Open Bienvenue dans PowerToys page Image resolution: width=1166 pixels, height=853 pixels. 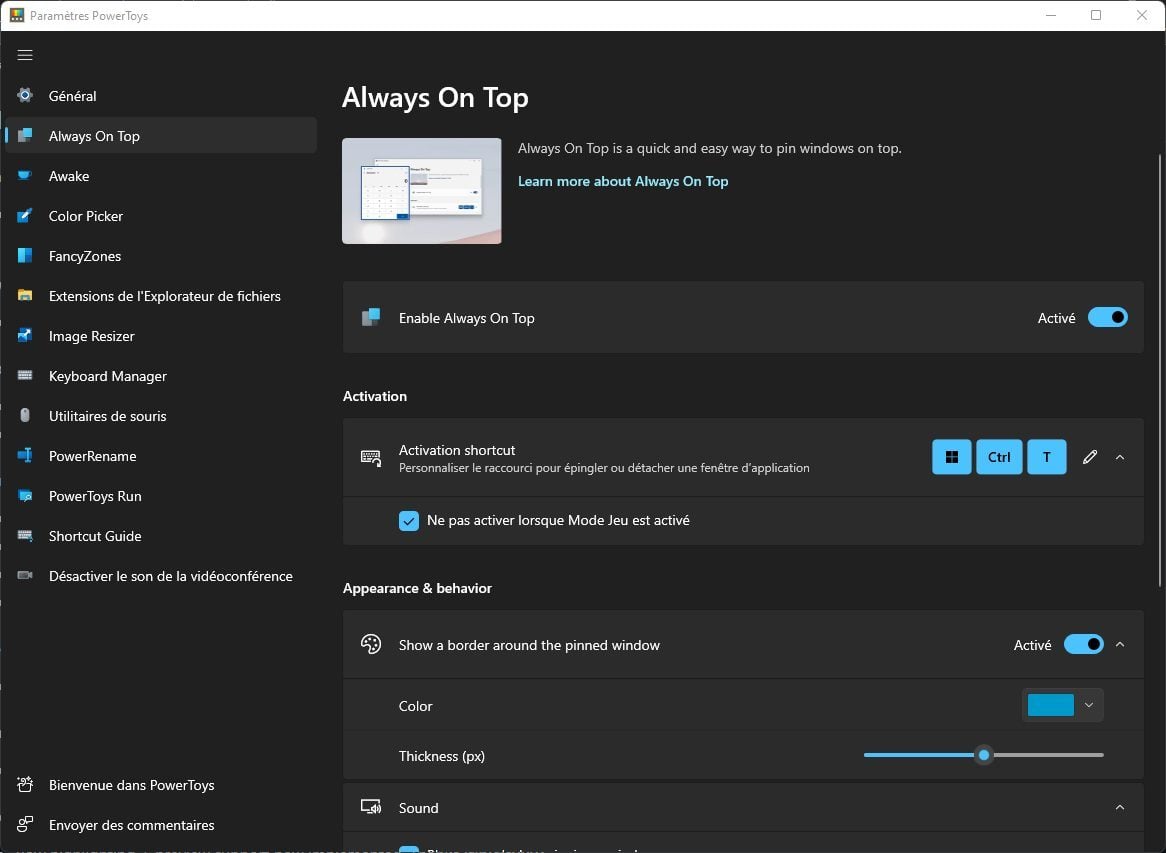click(x=161, y=785)
